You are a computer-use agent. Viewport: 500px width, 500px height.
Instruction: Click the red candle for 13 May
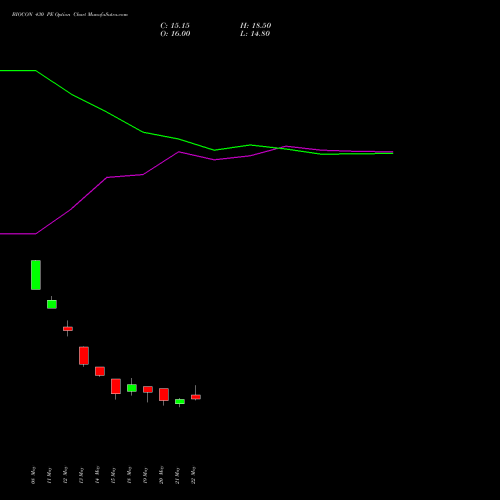84,356
